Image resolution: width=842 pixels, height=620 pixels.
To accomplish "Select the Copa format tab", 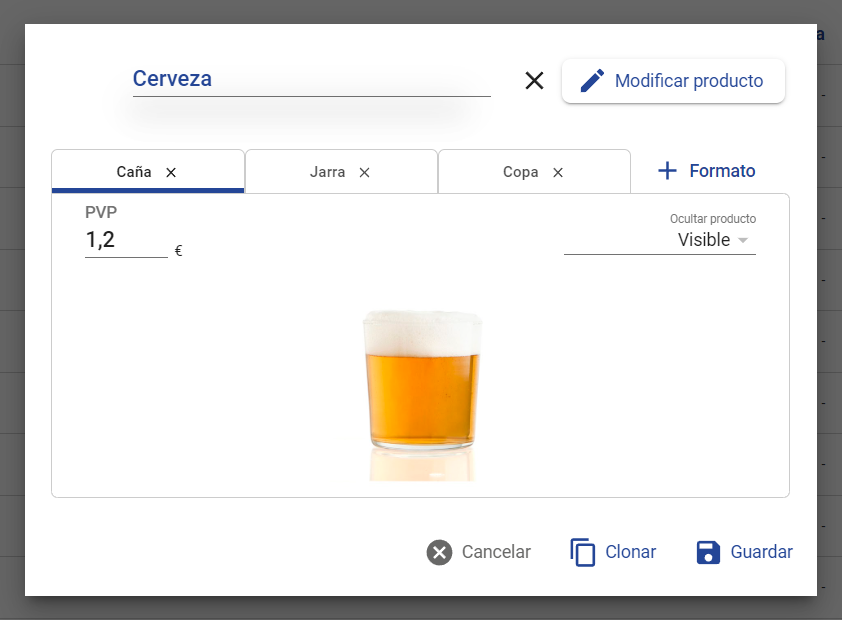I will click(534, 172).
